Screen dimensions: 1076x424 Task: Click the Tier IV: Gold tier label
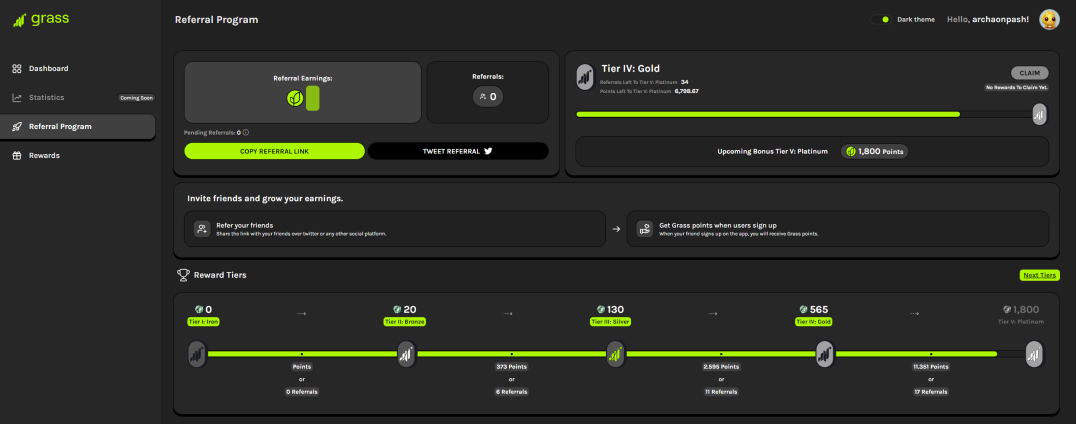click(814, 321)
